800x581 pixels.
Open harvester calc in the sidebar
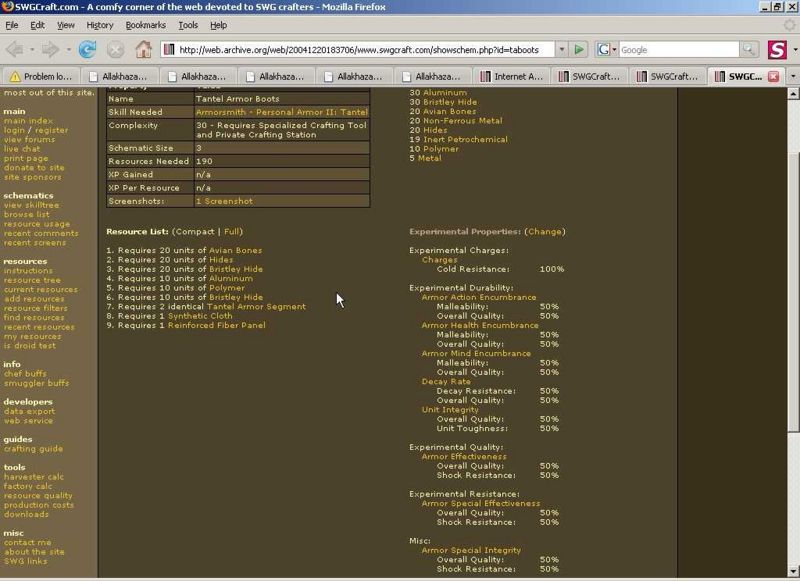click(34, 476)
